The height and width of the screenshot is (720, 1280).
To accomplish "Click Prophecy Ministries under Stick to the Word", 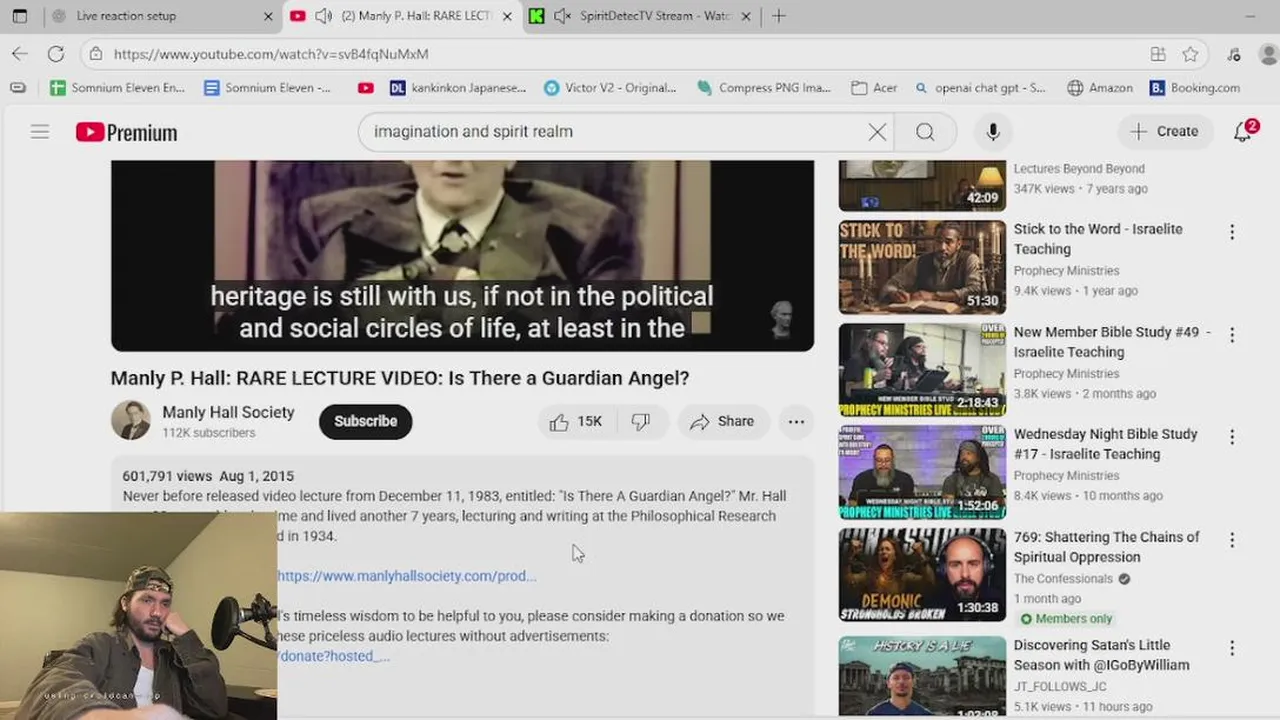I will (1066, 271).
